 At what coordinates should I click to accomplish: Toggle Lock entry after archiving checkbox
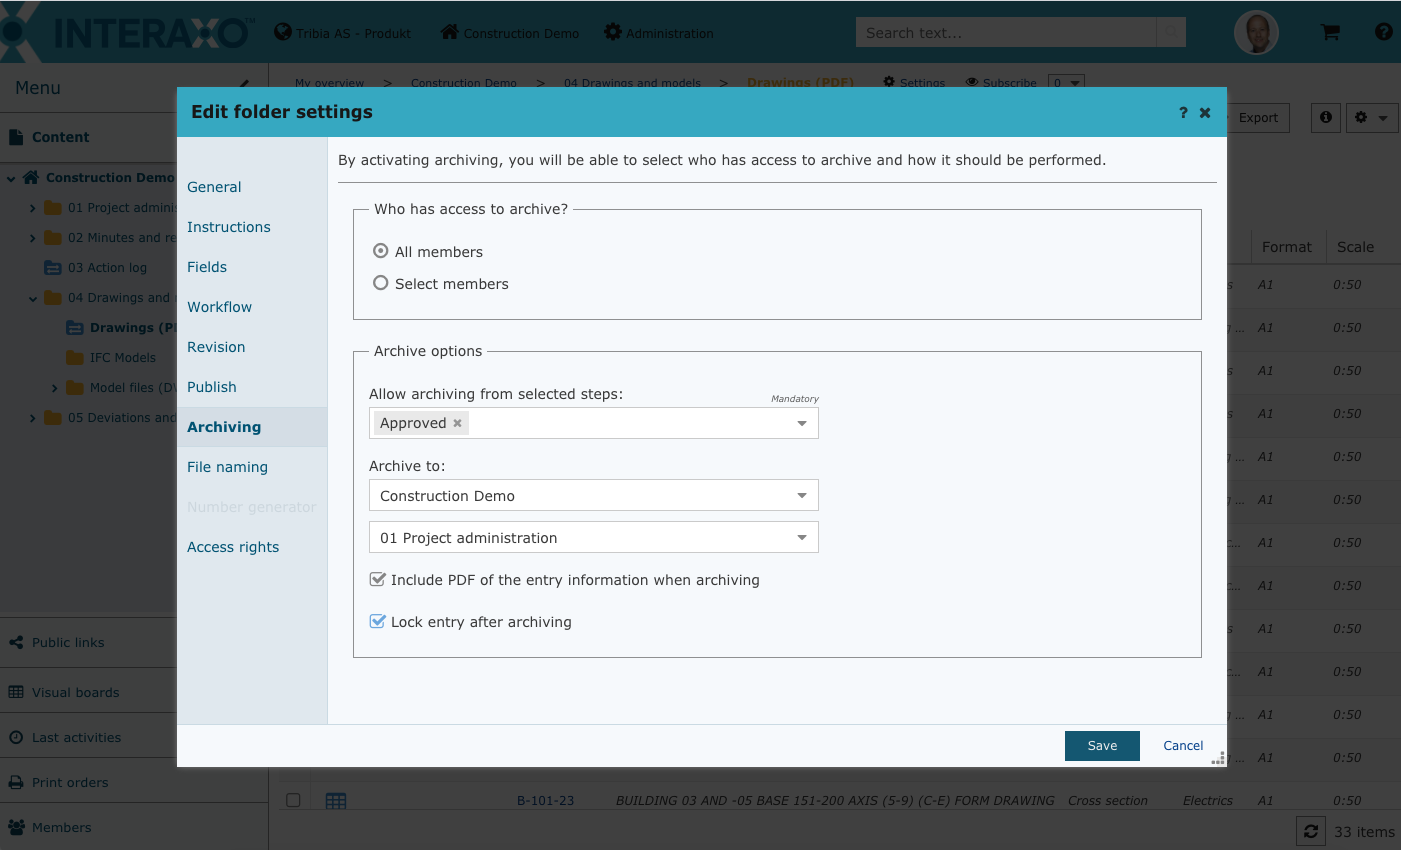(378, 621)
